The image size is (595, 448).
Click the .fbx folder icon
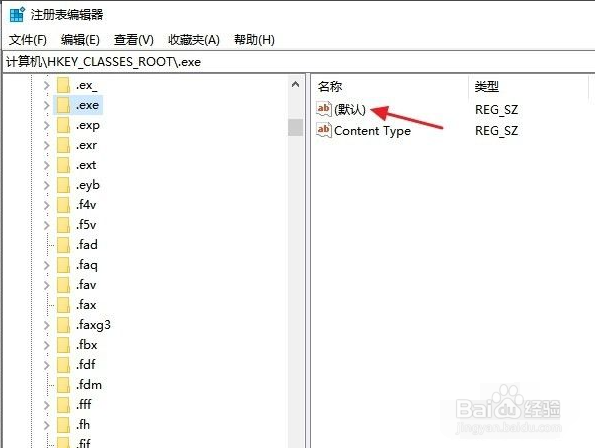click(x=63, y=345)
